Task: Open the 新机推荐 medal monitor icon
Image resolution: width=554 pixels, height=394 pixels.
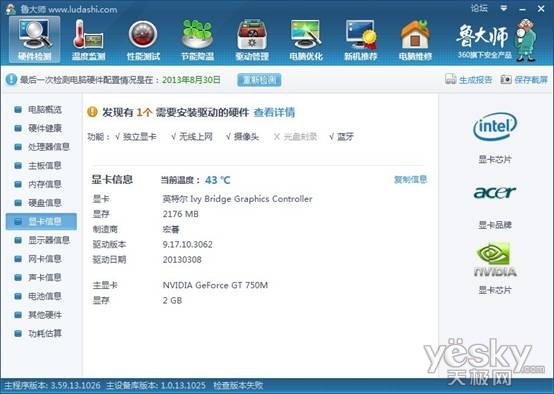Action: point(360,34)
